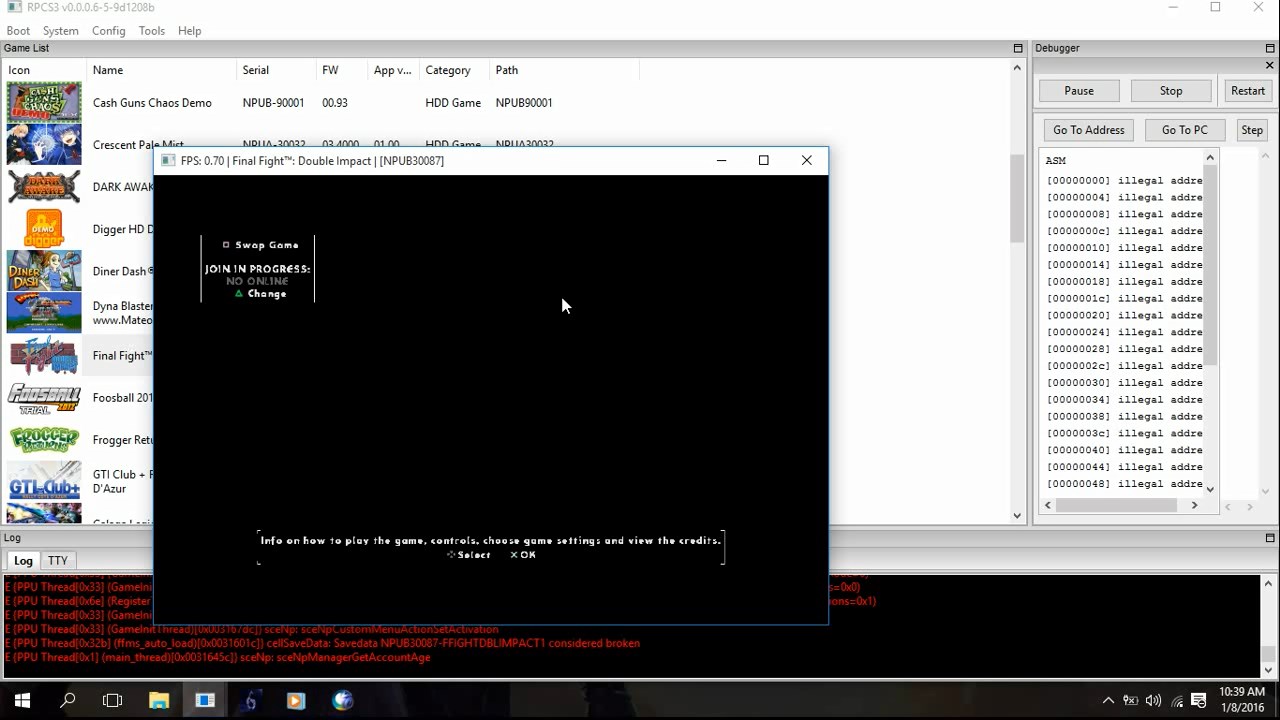Open the Boot menu
1280x720 pixels.
[x=18, y=31]
